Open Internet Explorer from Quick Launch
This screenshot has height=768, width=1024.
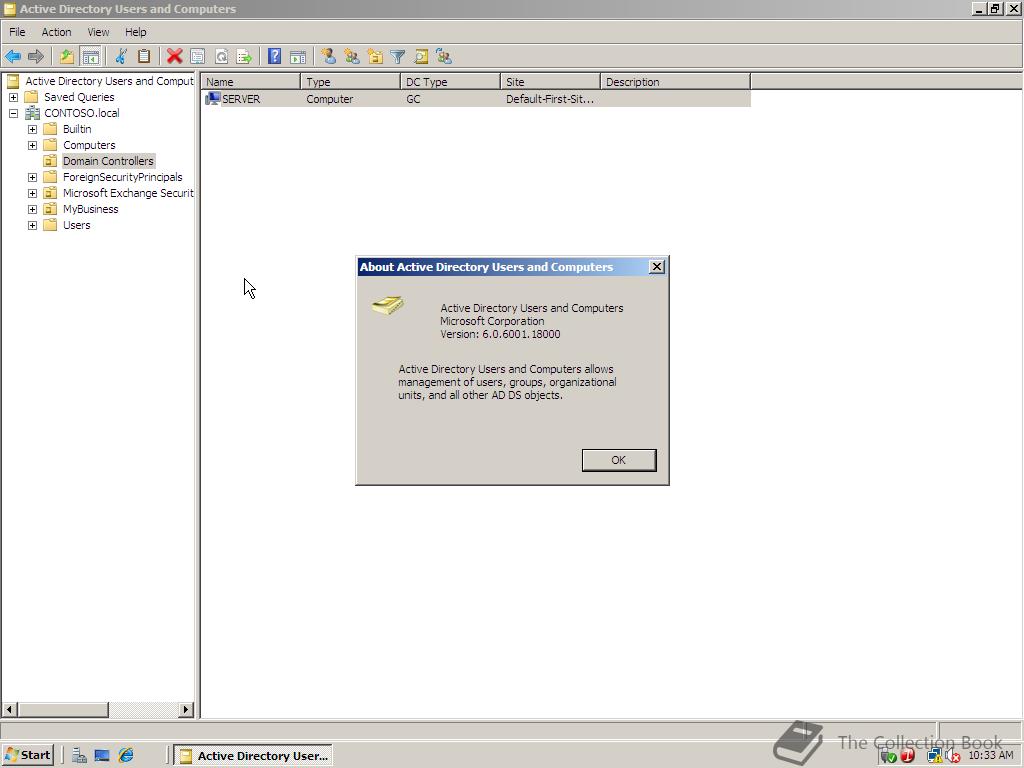coord(126,756)
